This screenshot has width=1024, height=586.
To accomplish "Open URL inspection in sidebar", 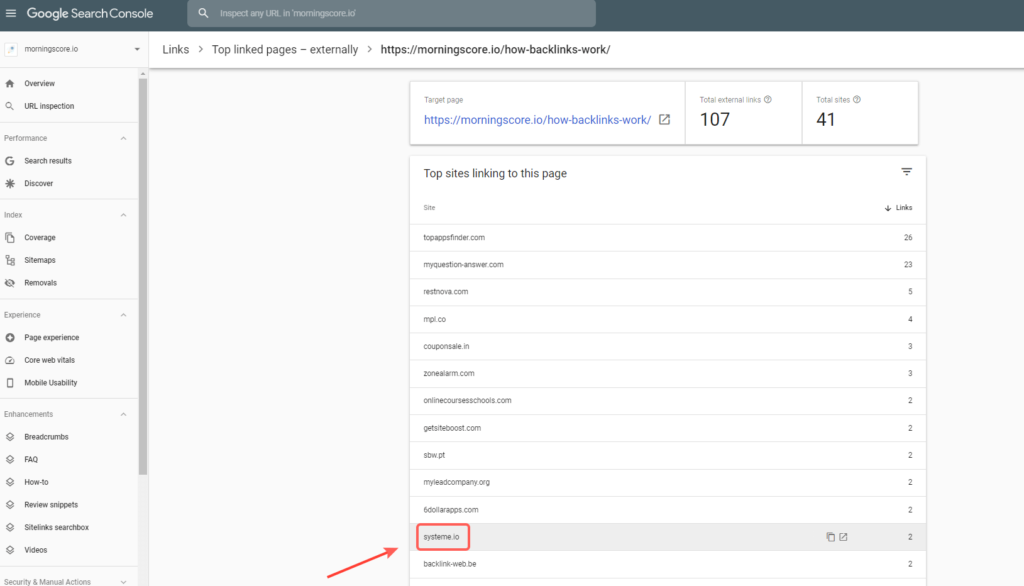I will click(x=49, y=106).
